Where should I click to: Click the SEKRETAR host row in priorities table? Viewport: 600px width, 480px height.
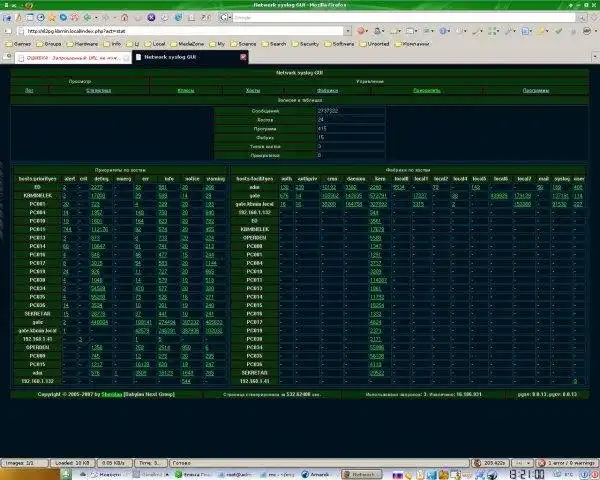[120, 314]
